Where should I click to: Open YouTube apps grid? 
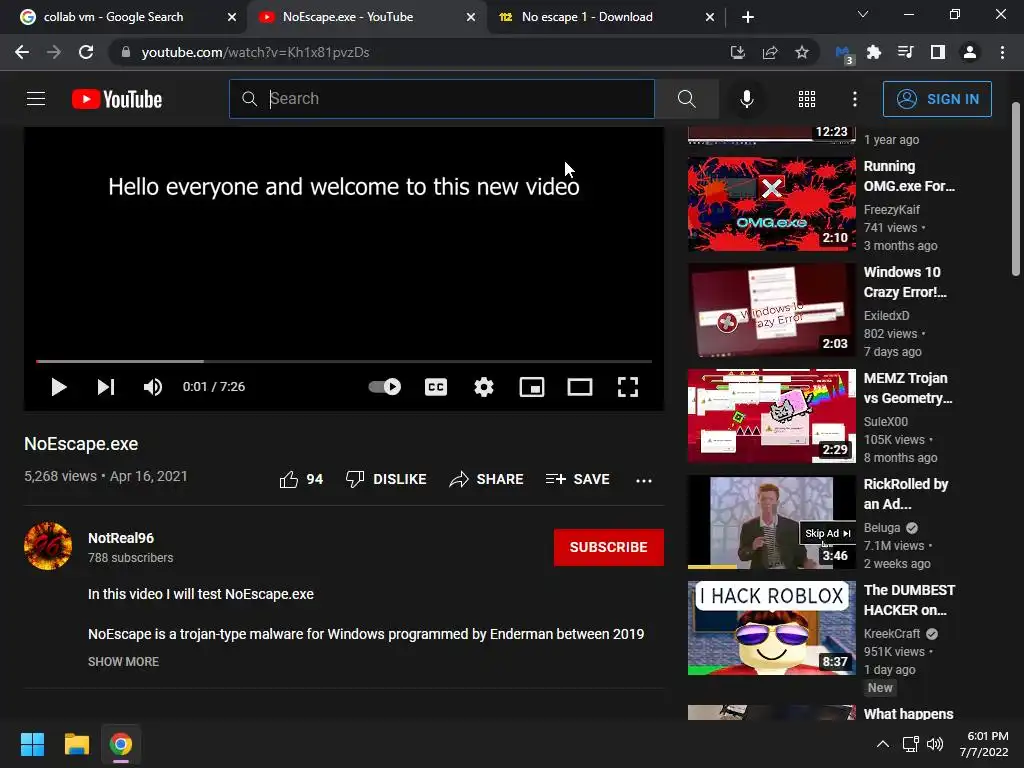(x=807, y=99)
